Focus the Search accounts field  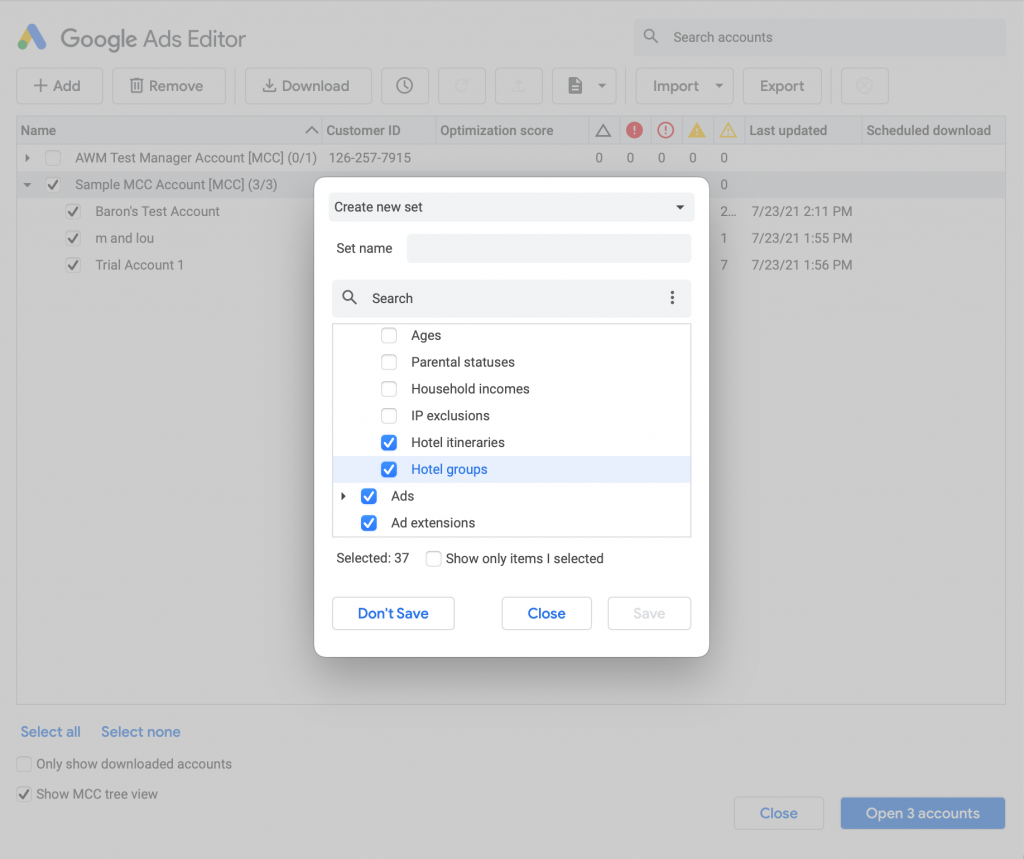[x=819, y=37]
